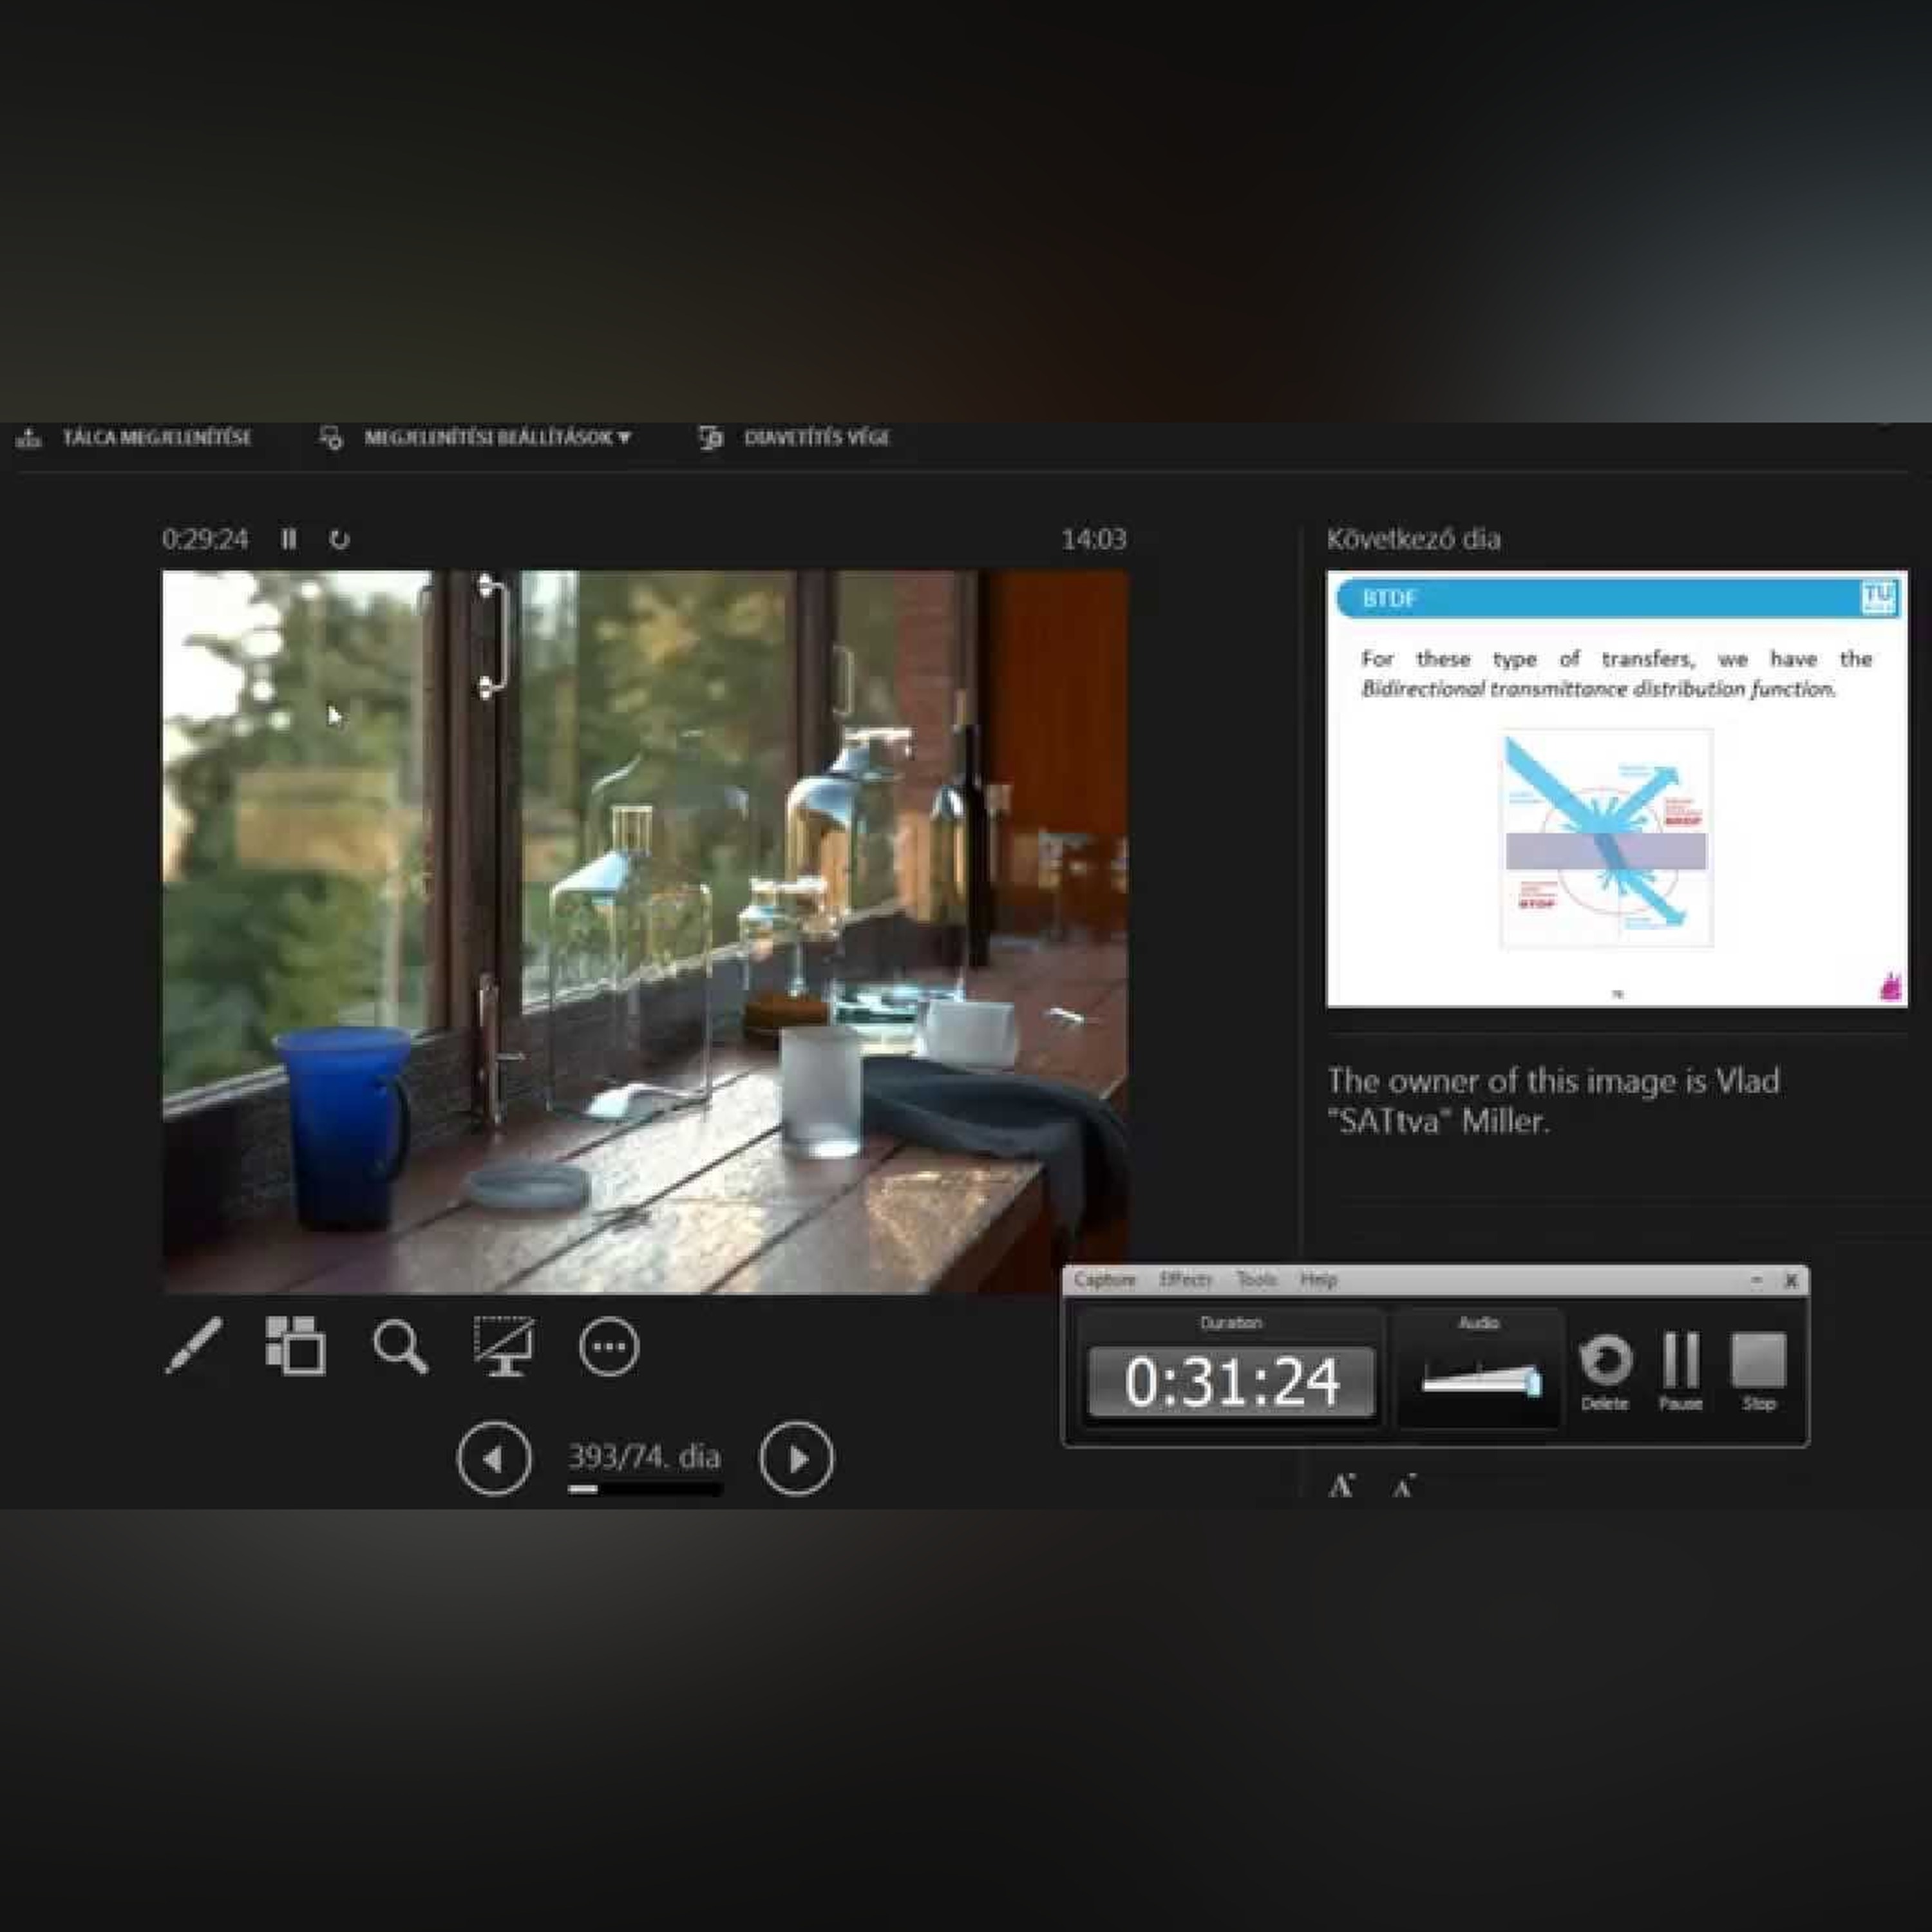Click the current slide image preview
The width and height of the screenshot is (1932, 1932).
(645, 932)
